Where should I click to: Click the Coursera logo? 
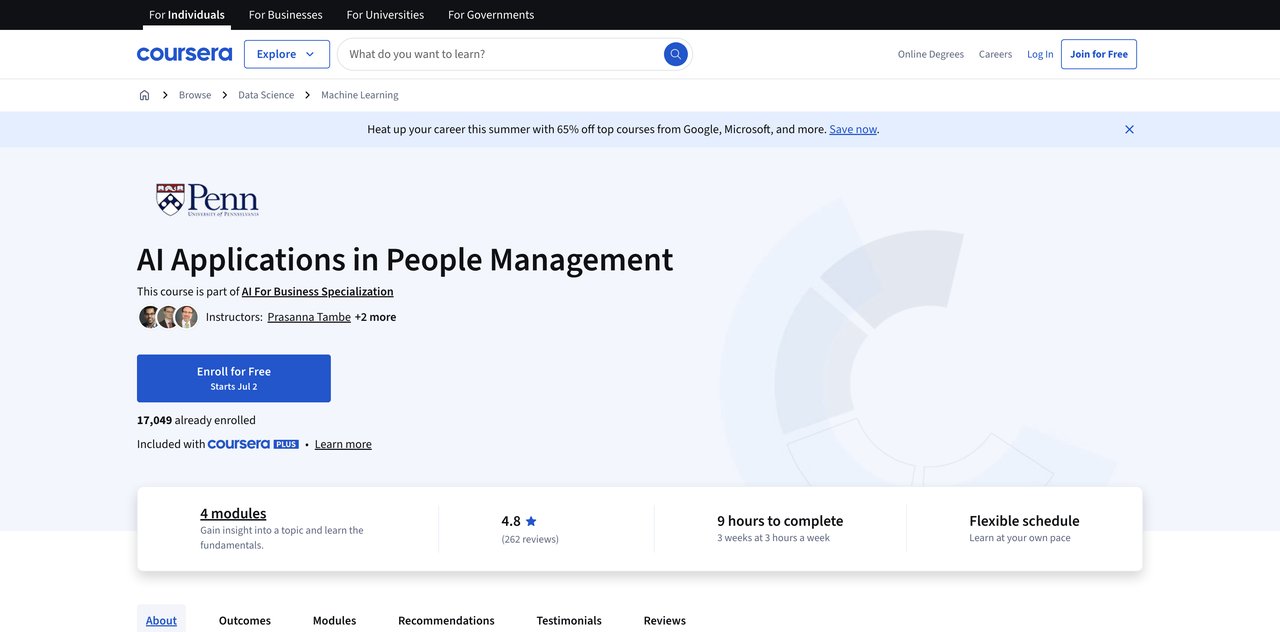coord(184,54)
